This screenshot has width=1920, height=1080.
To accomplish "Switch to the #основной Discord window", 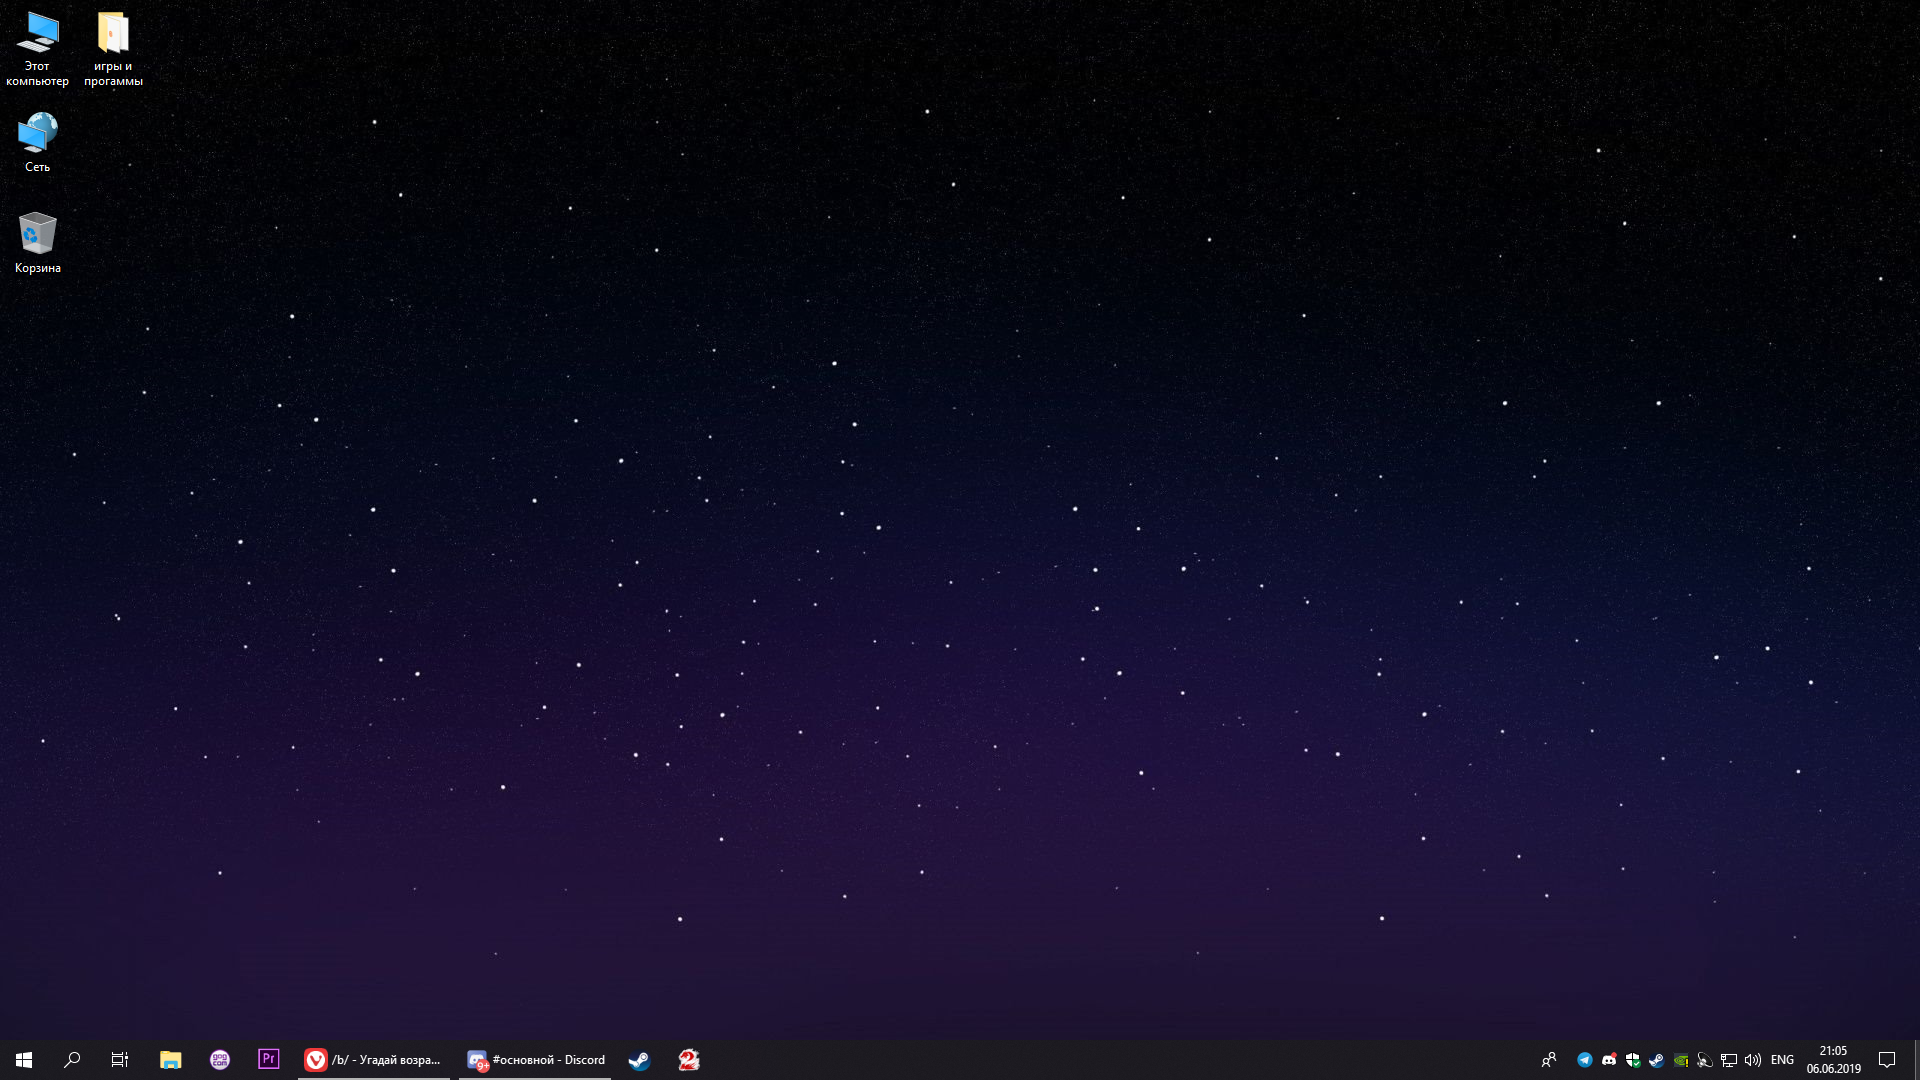I will click(x=536, y=1060).
